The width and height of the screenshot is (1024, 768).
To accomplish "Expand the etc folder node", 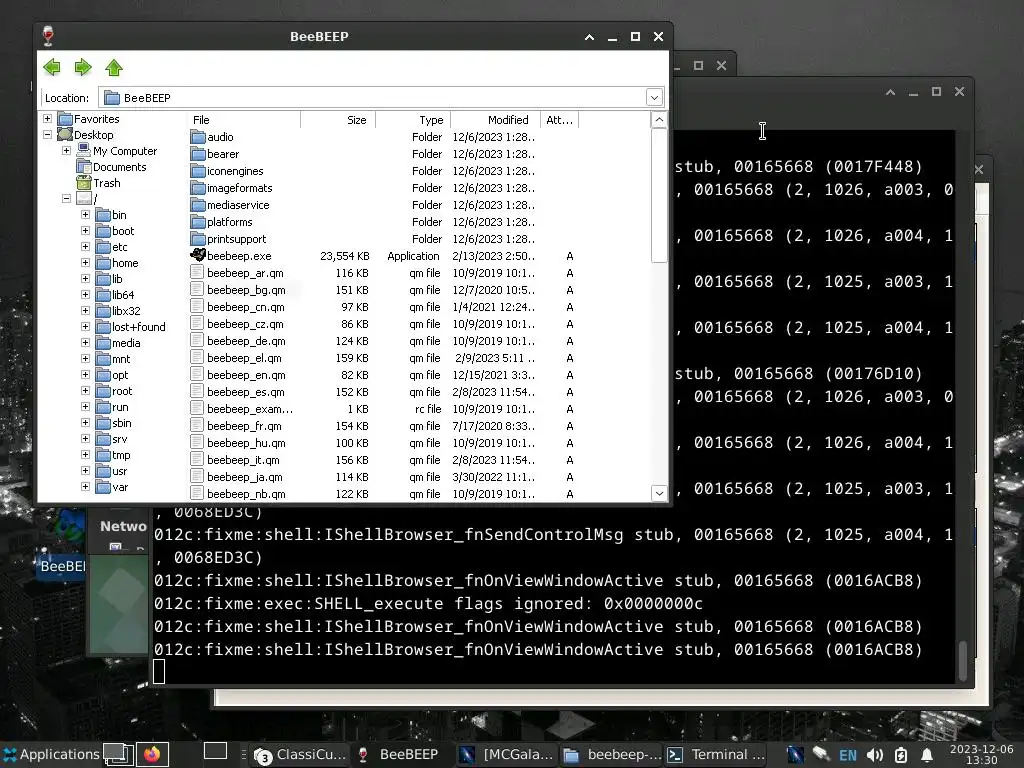I will 86,247.
